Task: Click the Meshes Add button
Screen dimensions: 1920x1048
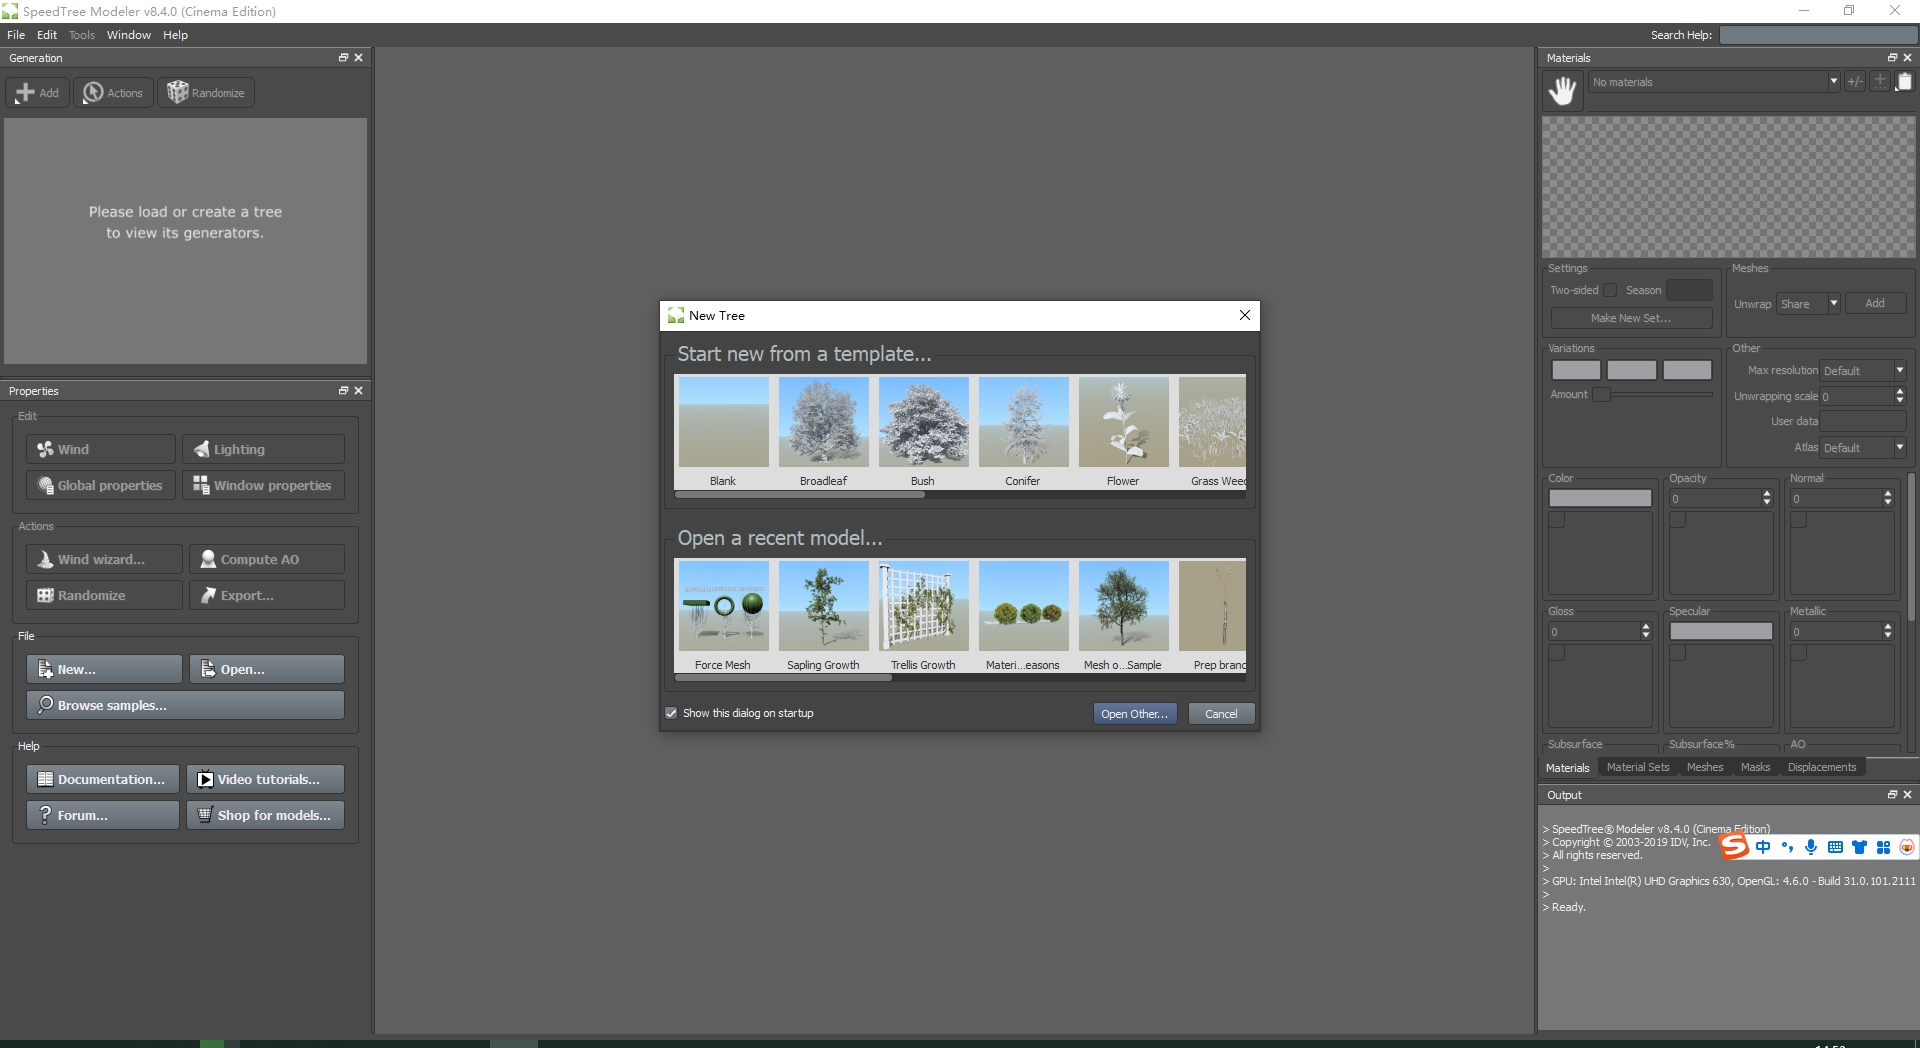Action: pyautogui.click(x=1875, y=304)
